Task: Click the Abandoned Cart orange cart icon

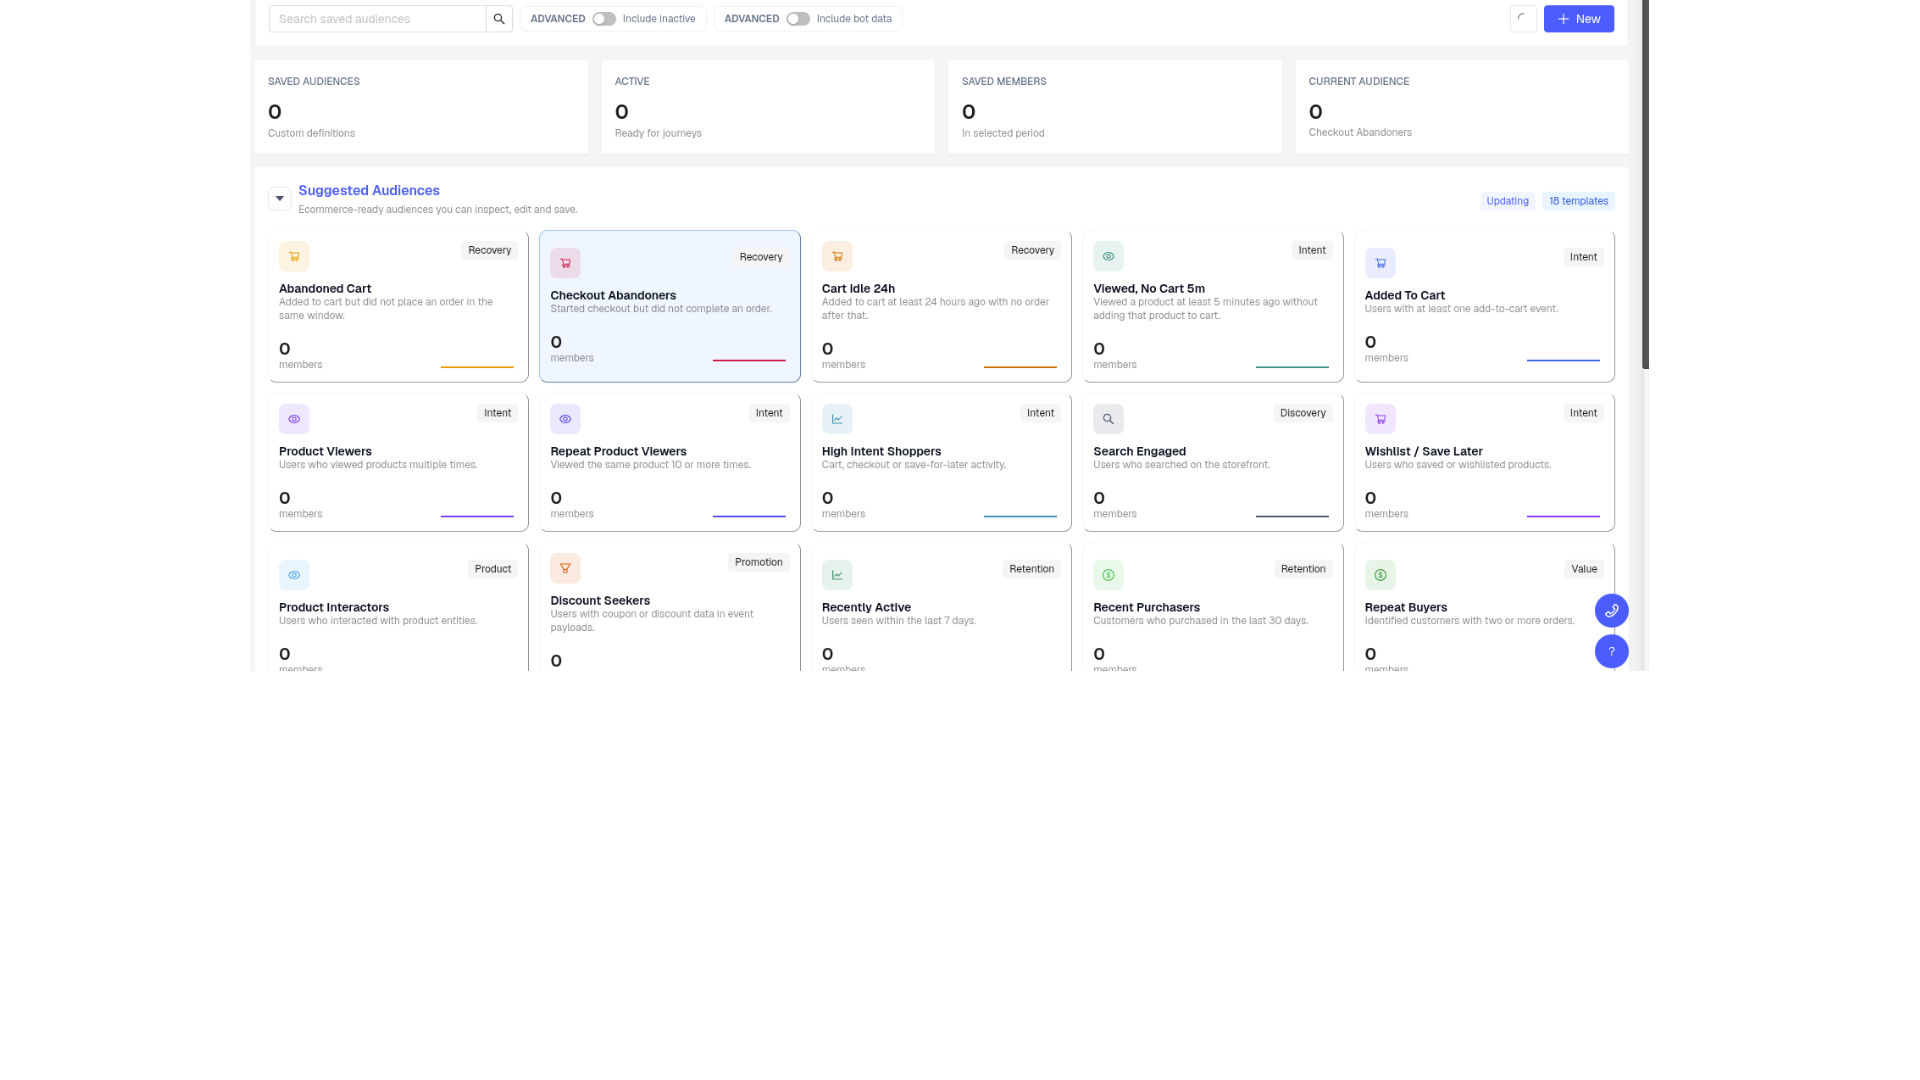Action: pyautogui.click(x=294, y=256)
